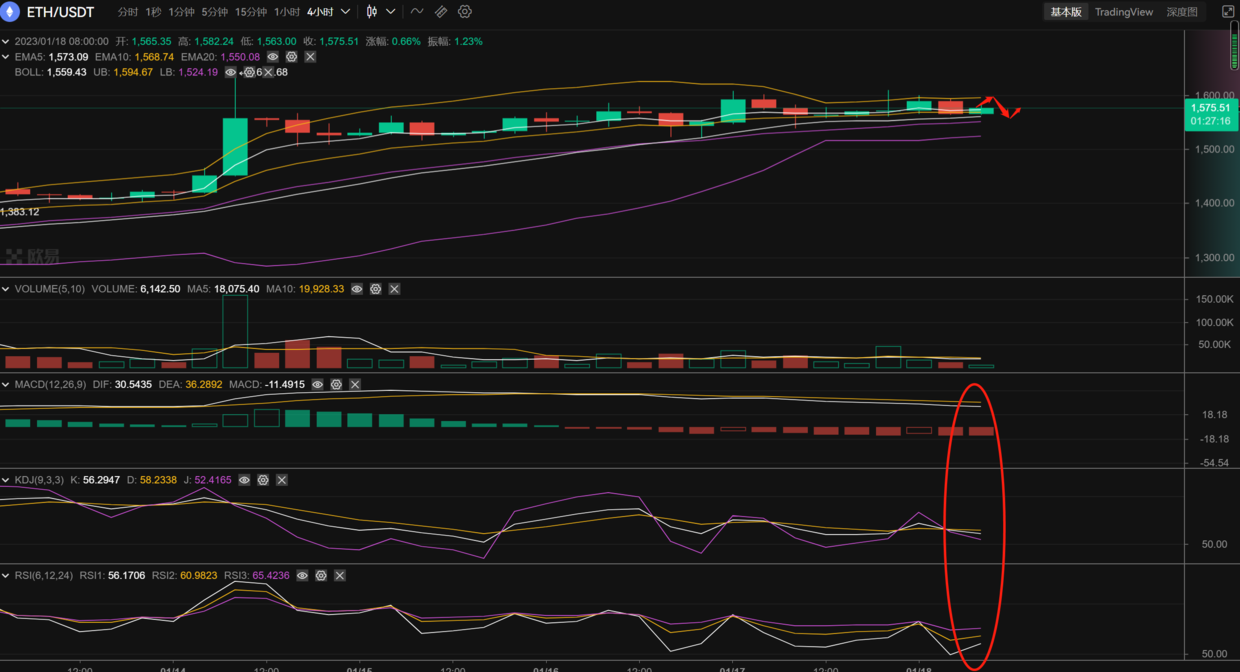Screen dimensions: 1240x672
Task: Remove the BOLL indicator
Action: point(268,72)
